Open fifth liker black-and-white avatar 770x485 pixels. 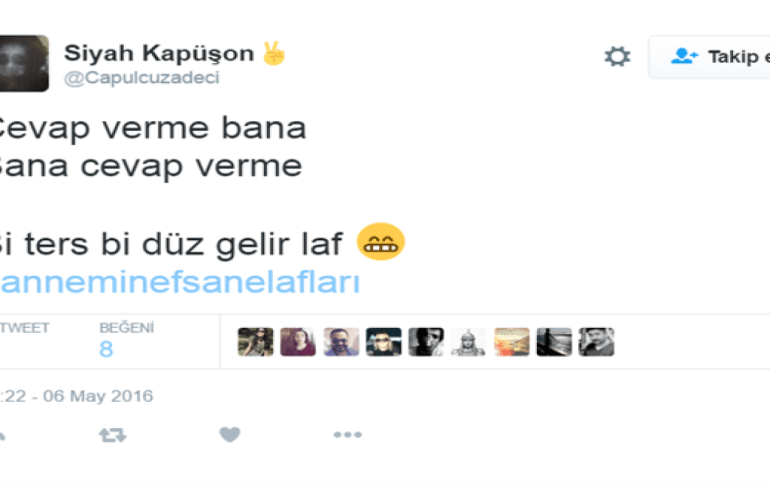tap(426, 342)
